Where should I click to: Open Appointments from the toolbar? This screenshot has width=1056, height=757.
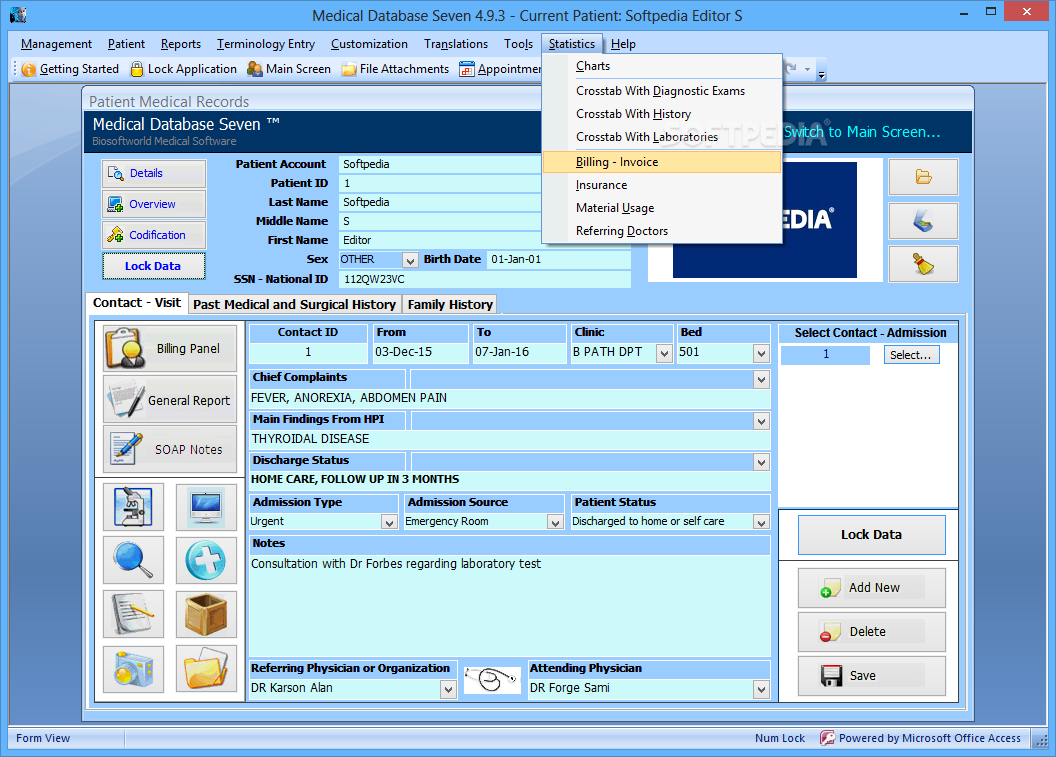click(500, 69)
